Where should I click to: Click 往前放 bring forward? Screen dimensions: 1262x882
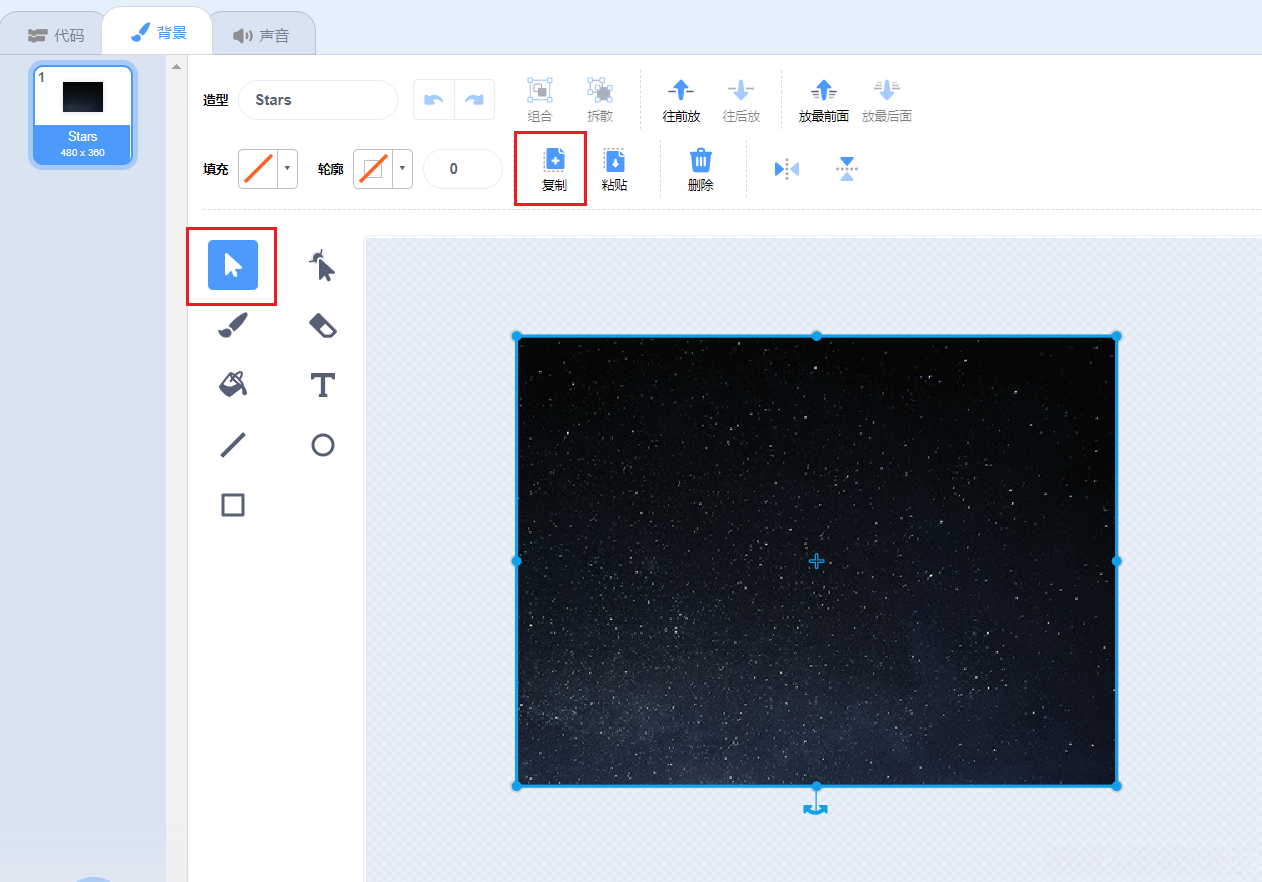[681, 100]
